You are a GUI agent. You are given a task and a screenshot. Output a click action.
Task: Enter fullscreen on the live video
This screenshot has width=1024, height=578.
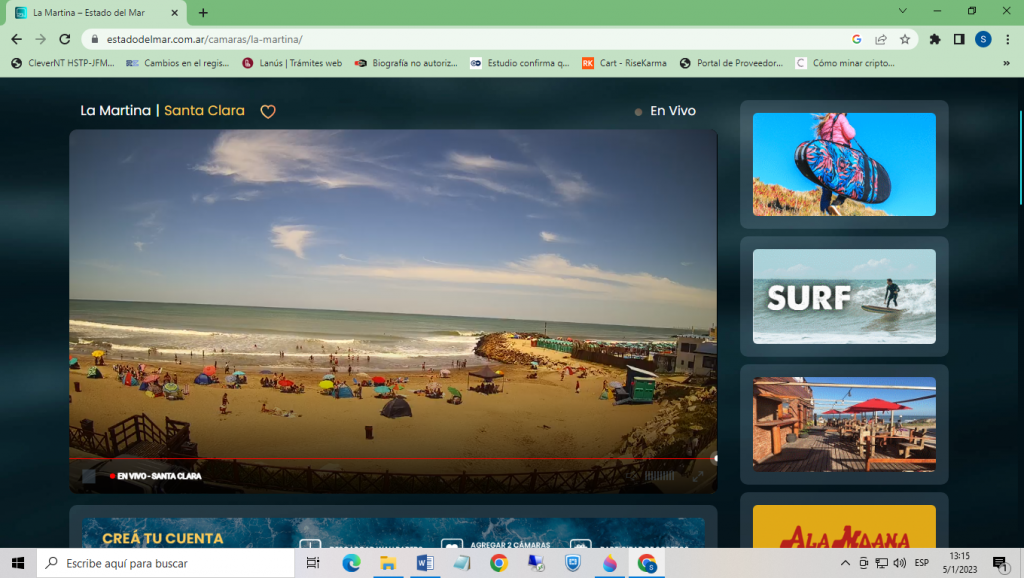click(x=698, y=476)
